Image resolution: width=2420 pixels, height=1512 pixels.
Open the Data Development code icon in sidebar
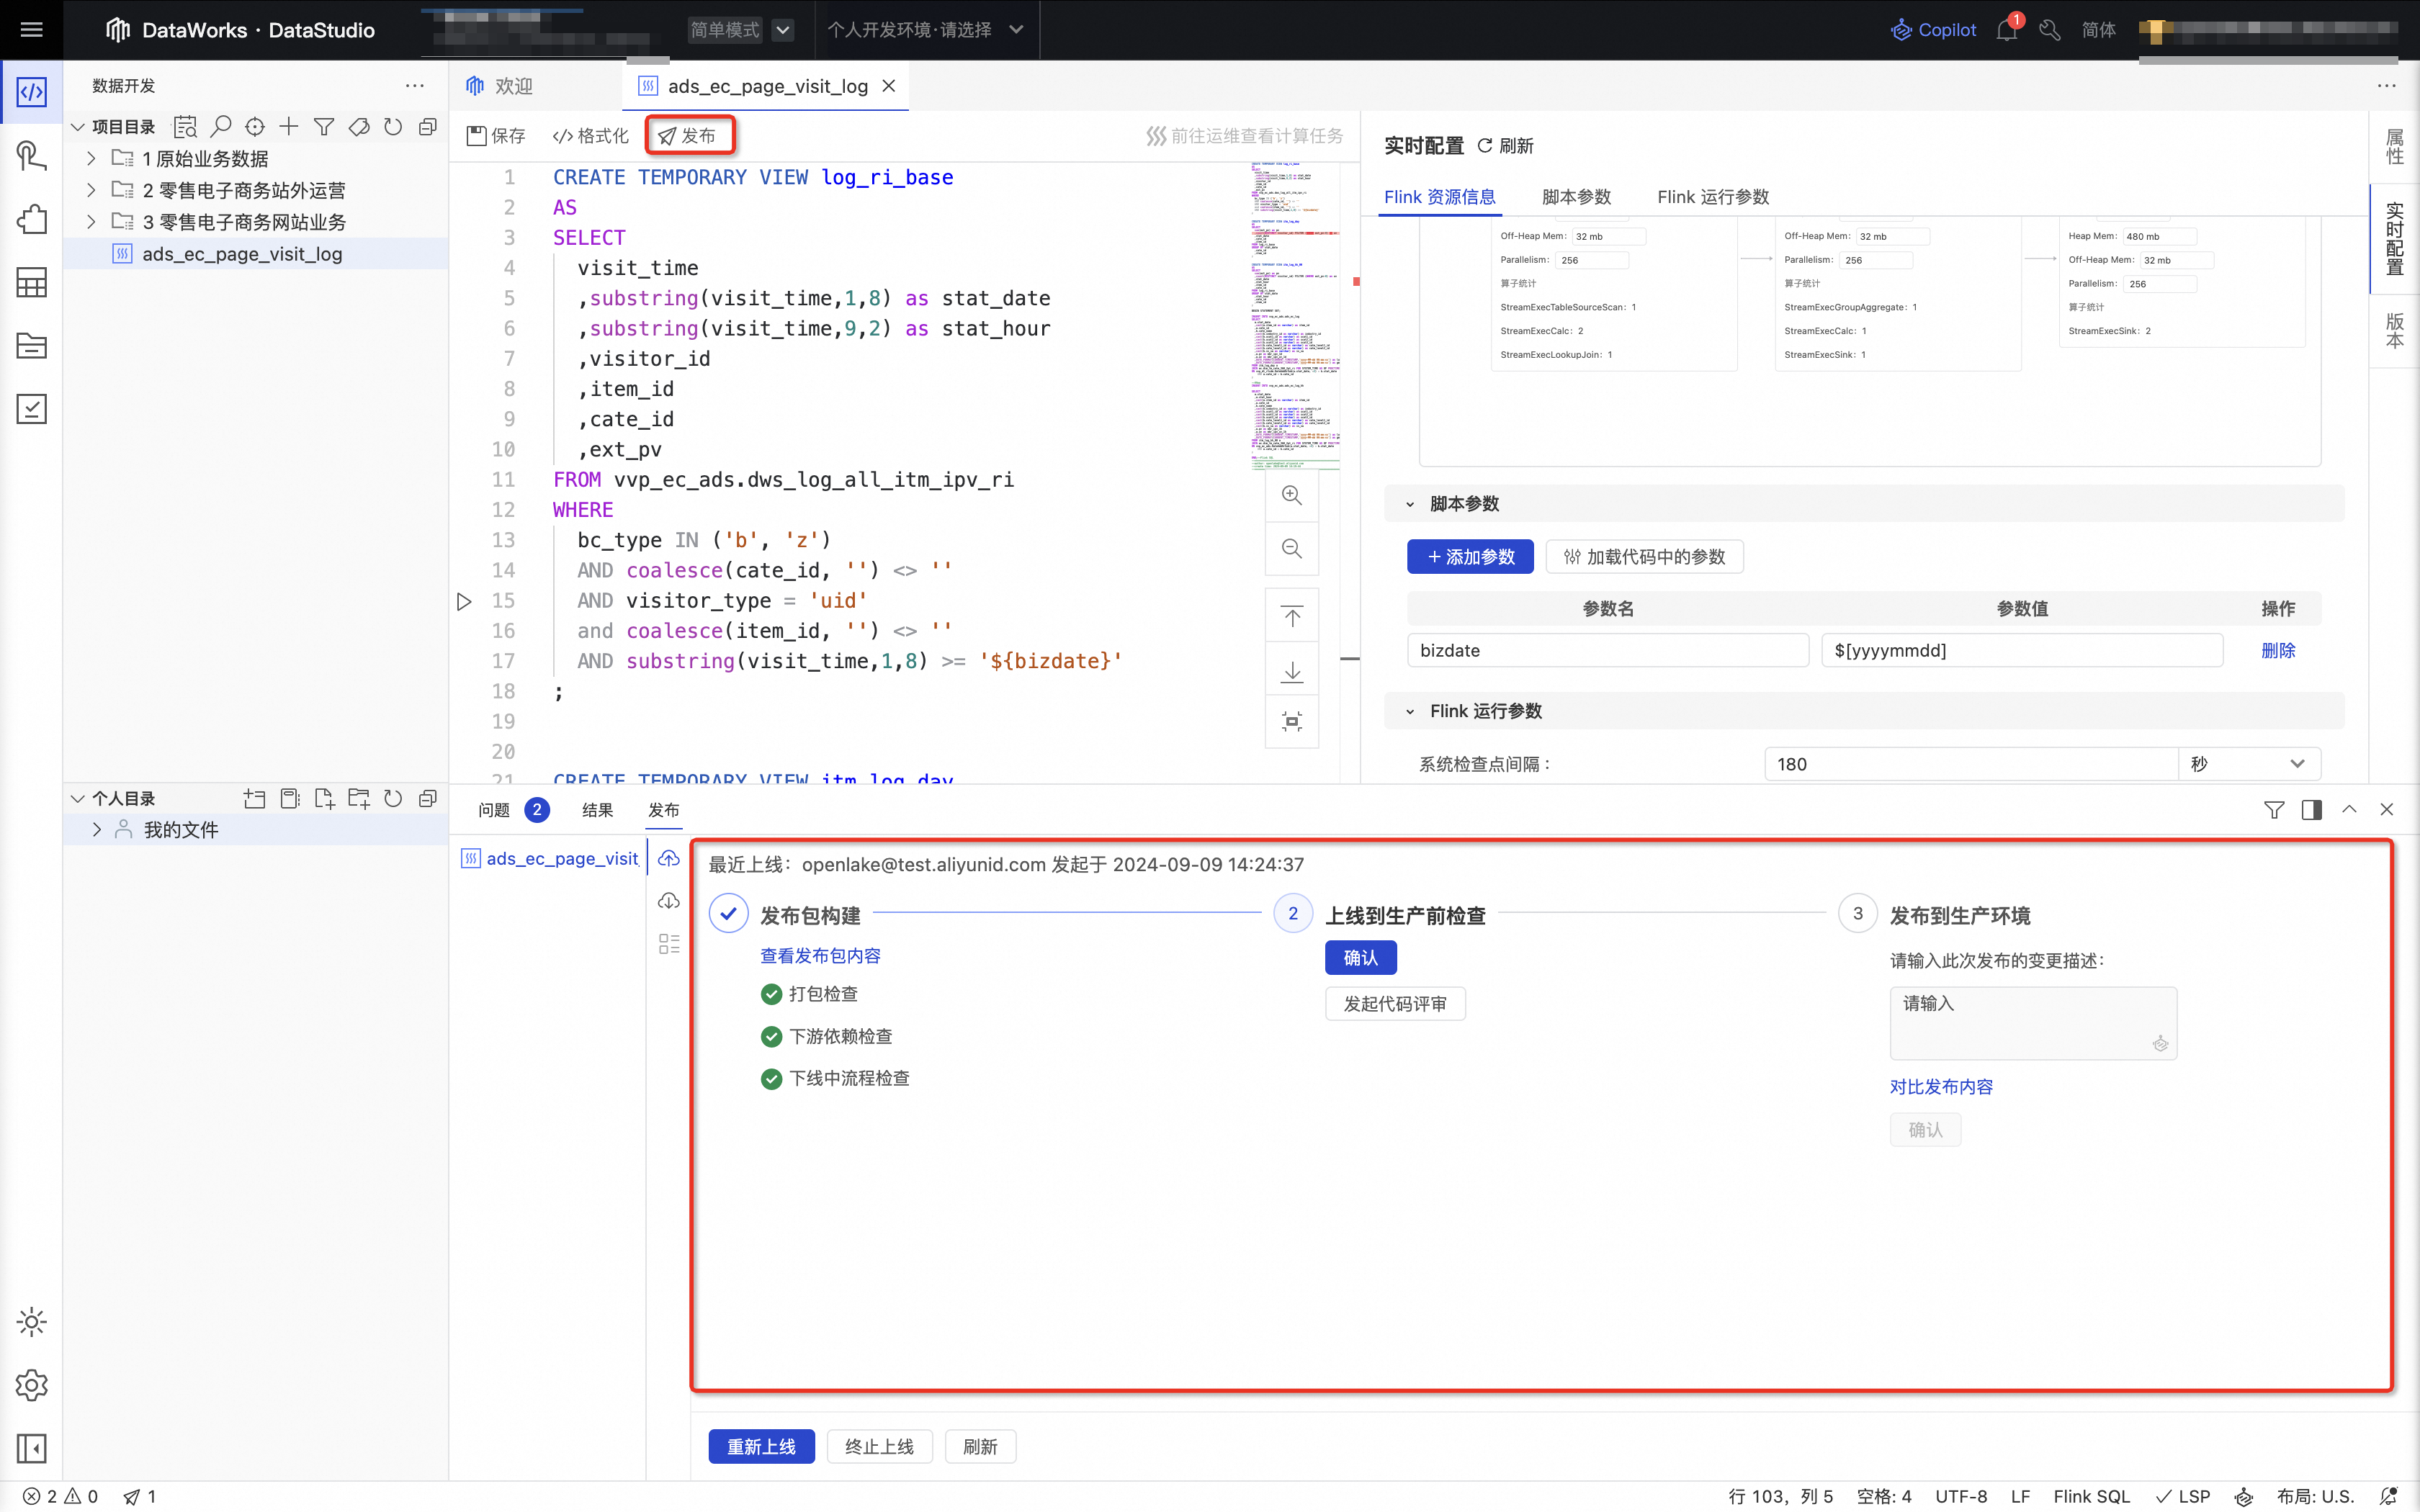pos(31,93)
